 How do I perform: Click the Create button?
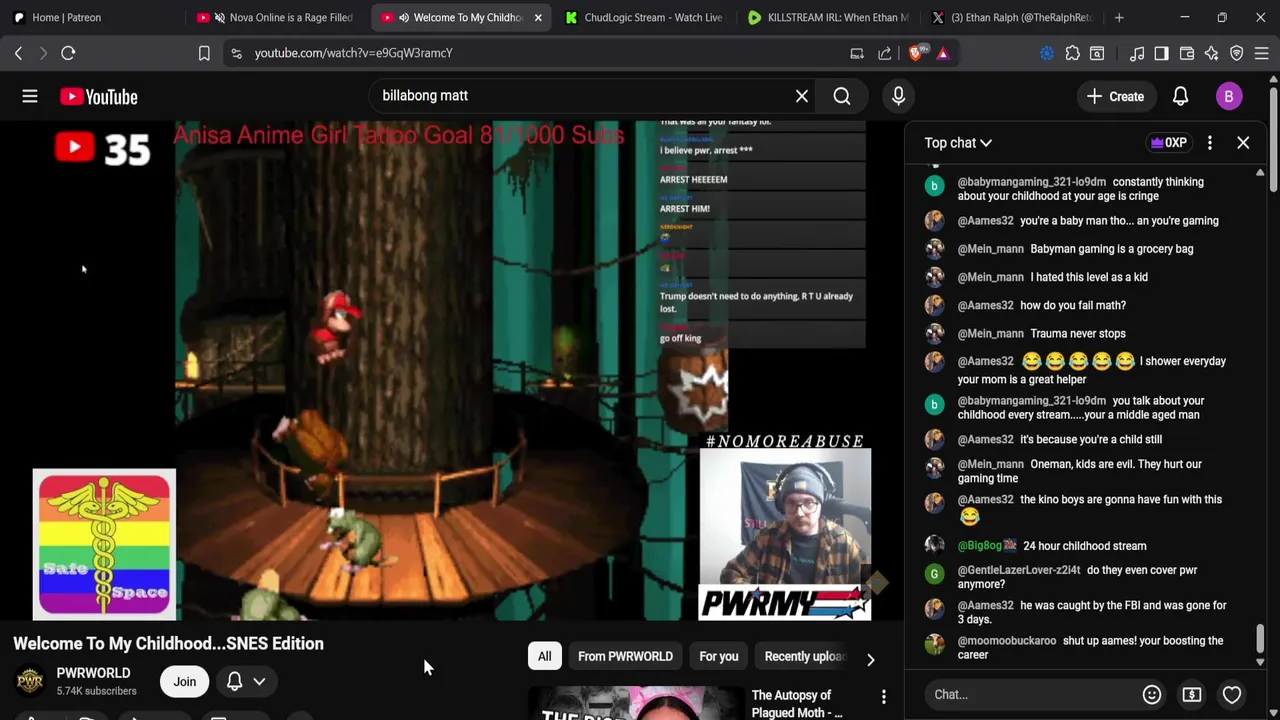[x=1115, y=96]
